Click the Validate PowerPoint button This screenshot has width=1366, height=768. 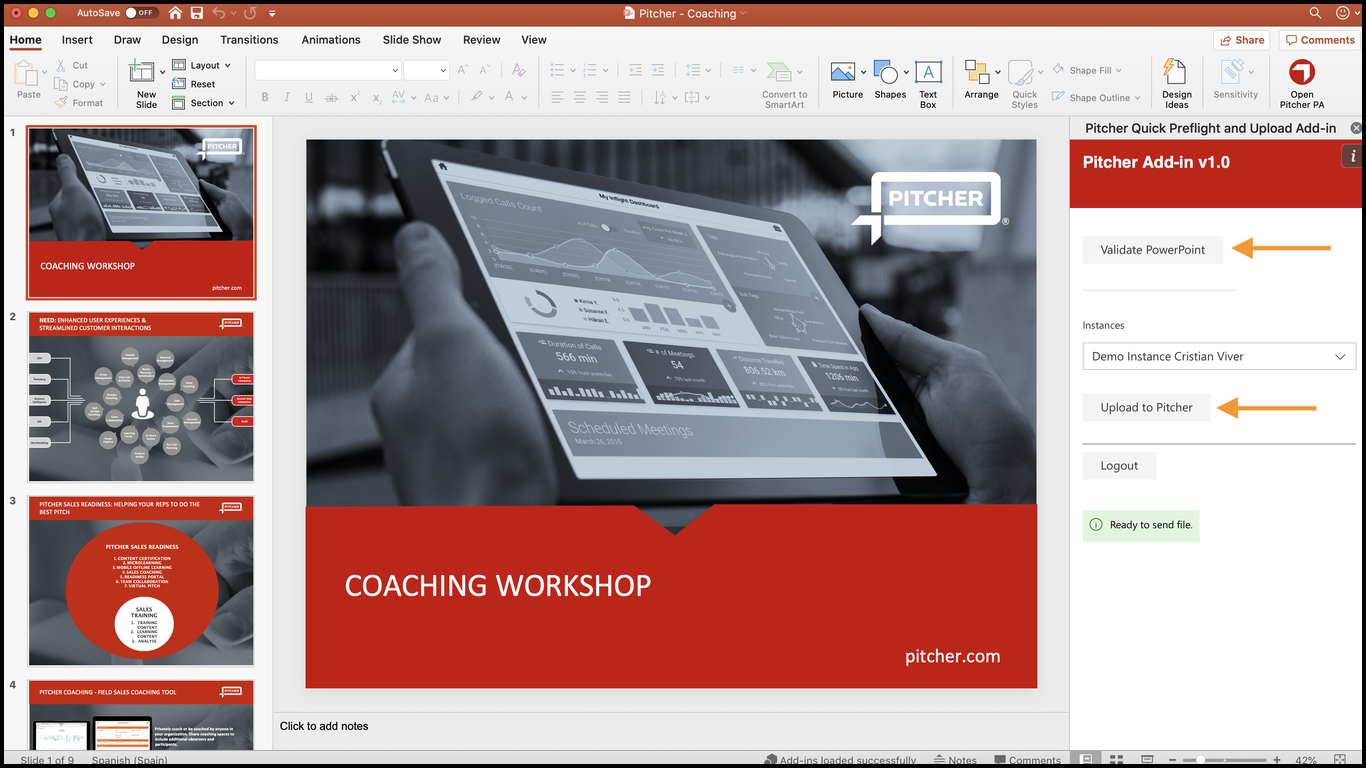1152,250
